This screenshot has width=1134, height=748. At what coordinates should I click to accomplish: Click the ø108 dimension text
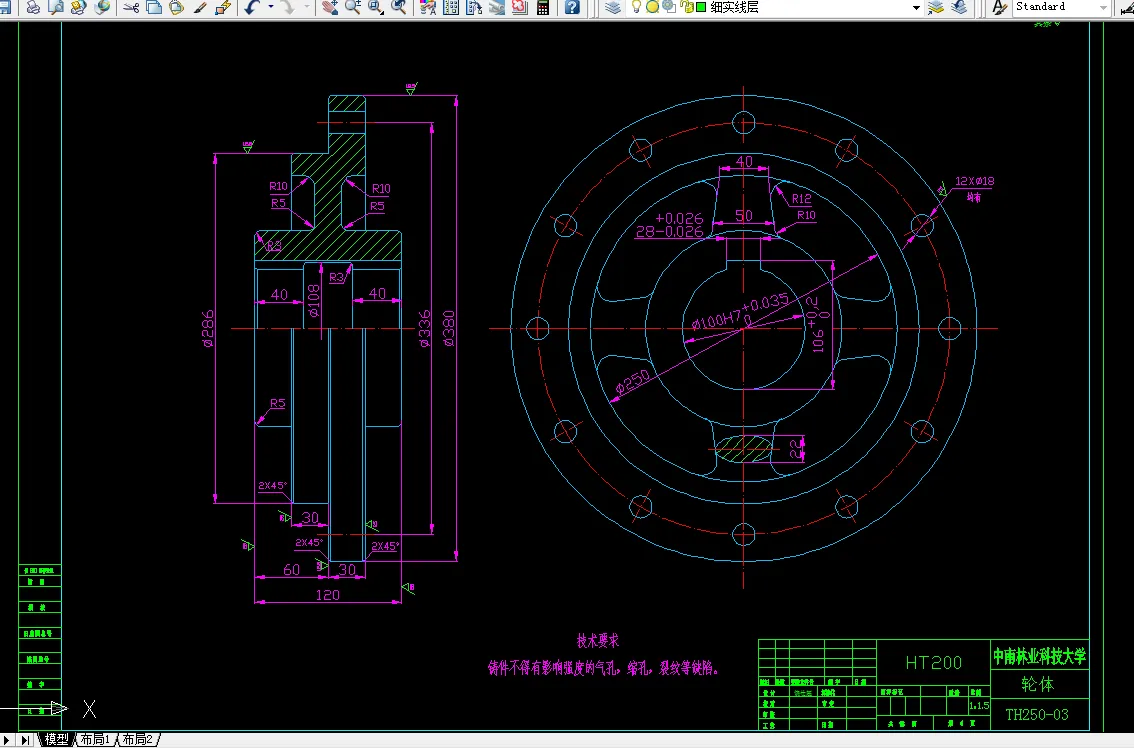(313, 301)
